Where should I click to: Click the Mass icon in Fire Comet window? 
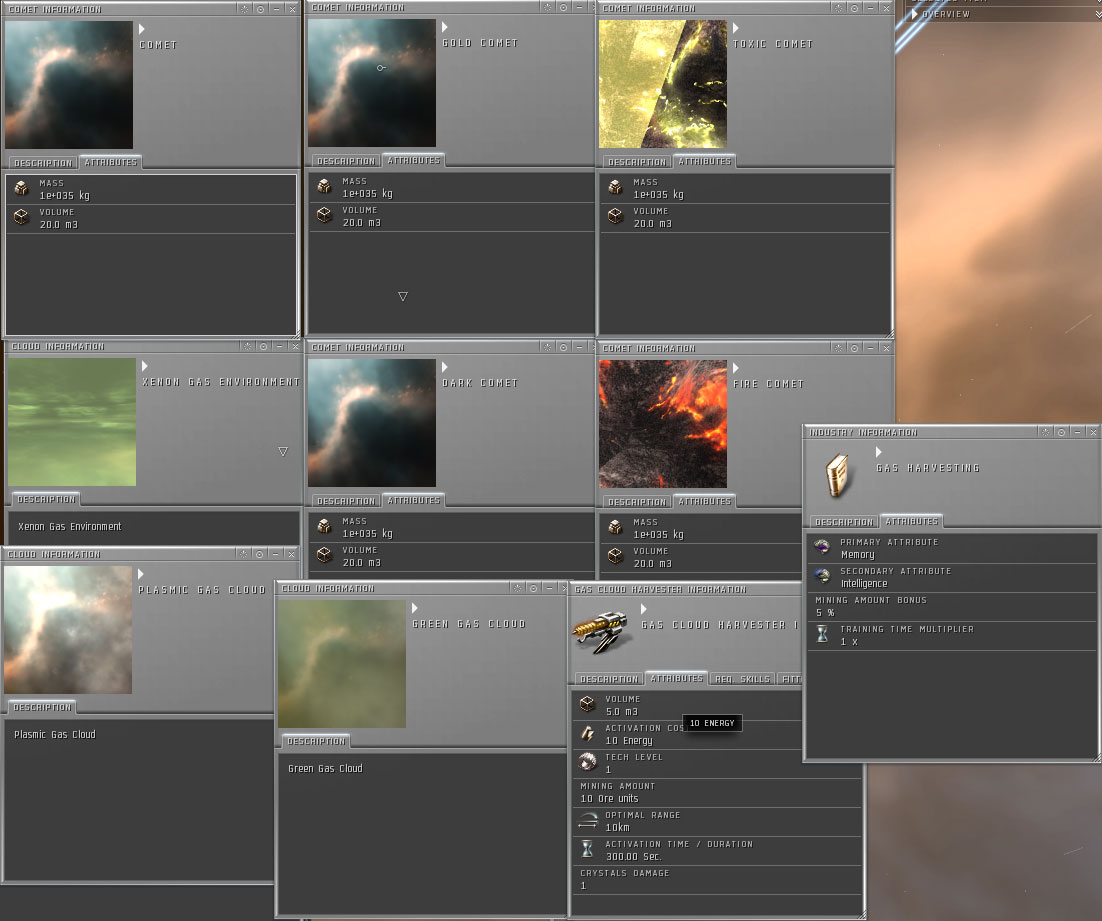pyautogui.click(x=615, y=527)
